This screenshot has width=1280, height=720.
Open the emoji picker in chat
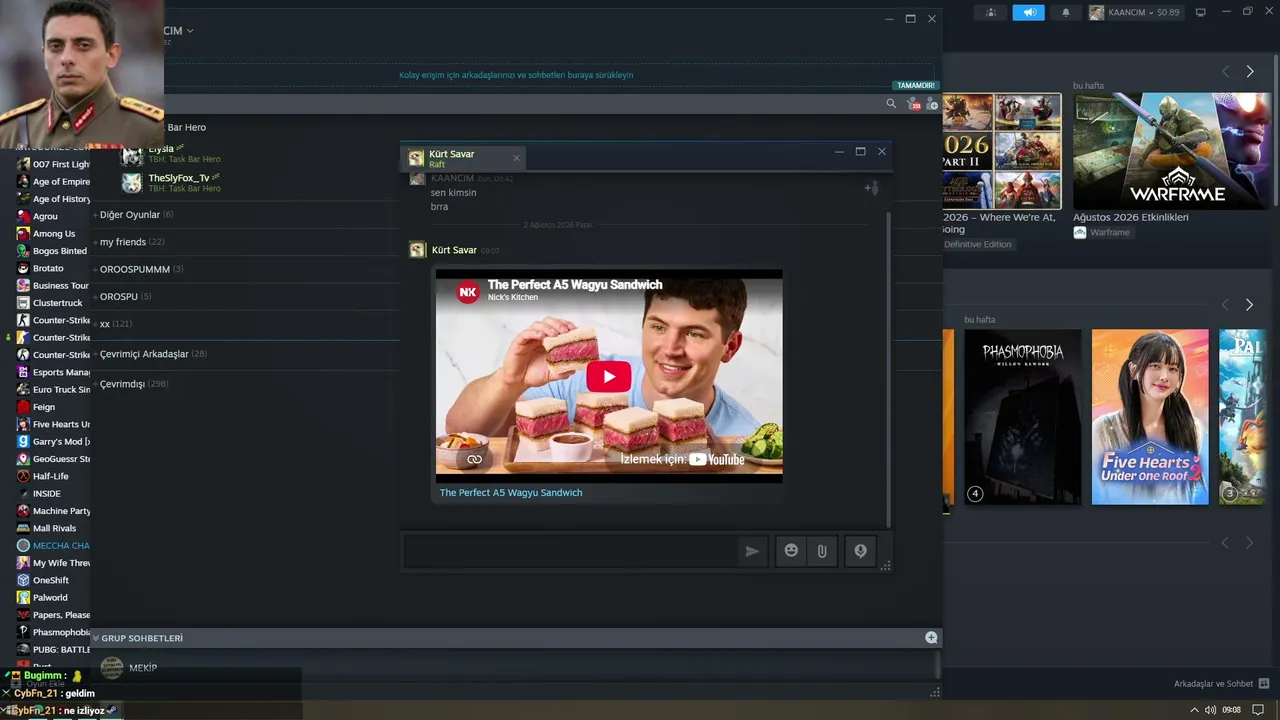pos(791,551)
